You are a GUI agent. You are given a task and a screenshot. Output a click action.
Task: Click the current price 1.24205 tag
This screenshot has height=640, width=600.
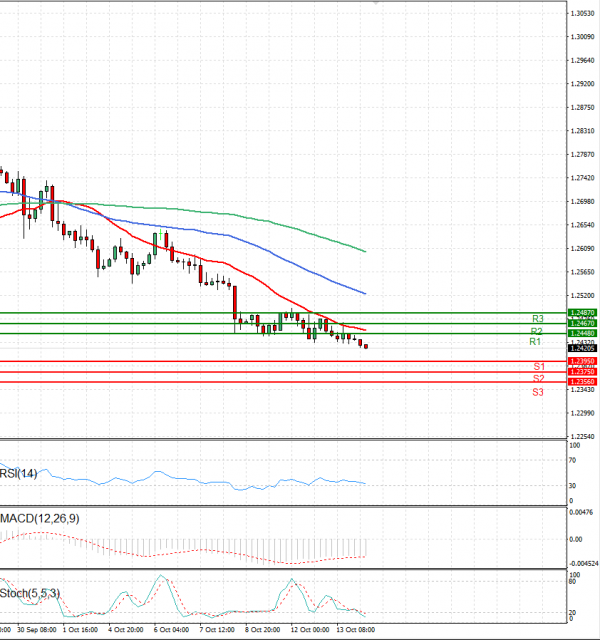[583, 348]
